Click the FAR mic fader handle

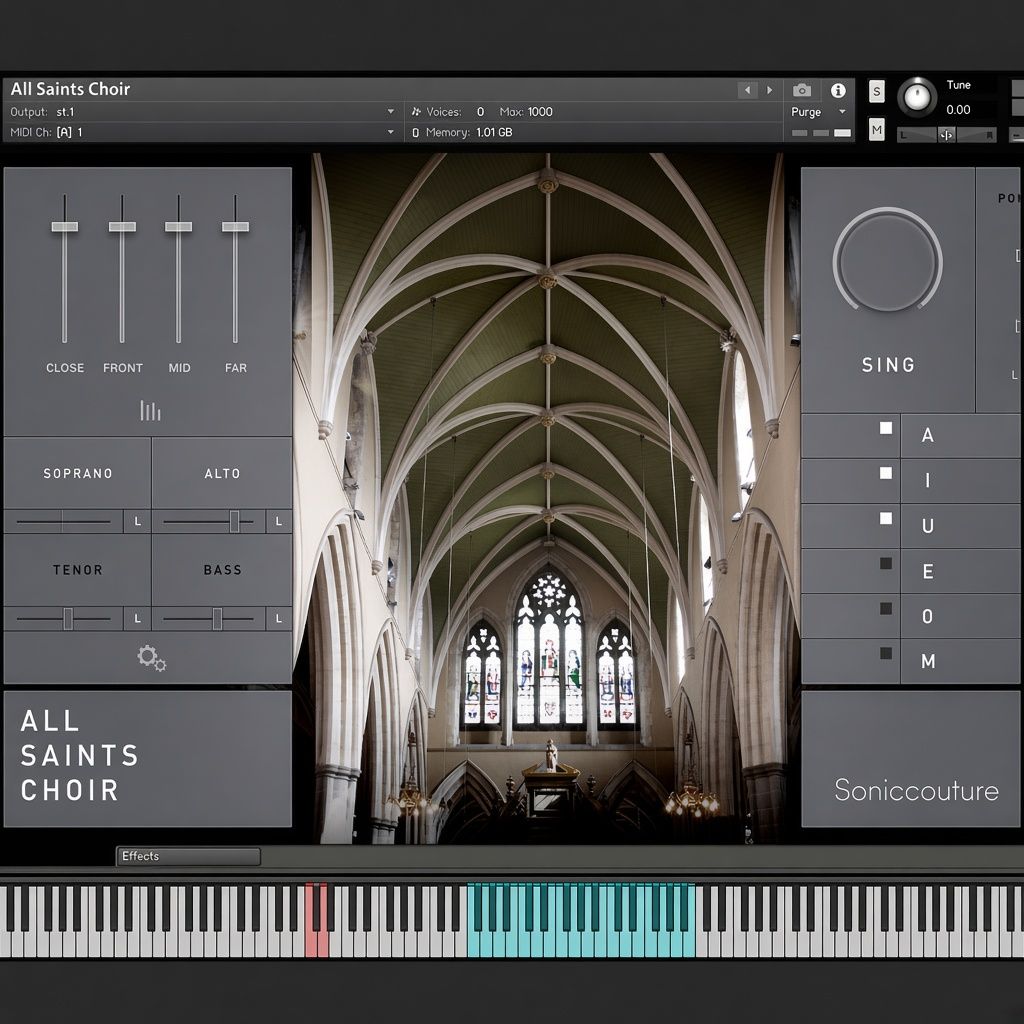235,227
